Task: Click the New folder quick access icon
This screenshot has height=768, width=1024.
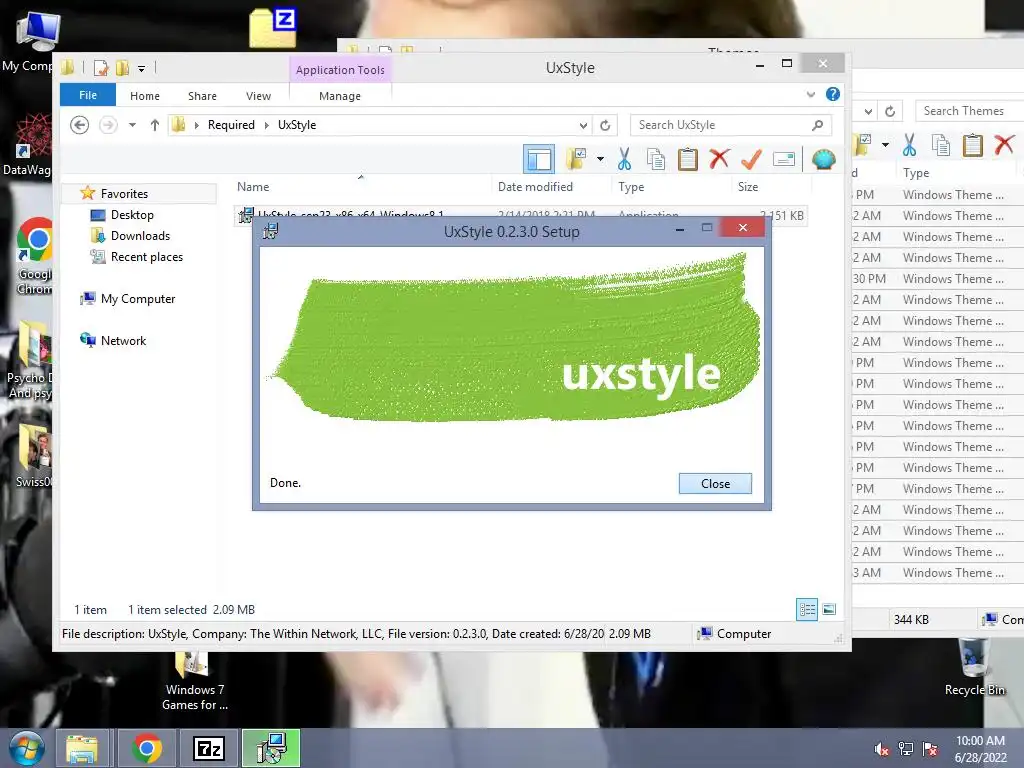Action: click(122, 67)
